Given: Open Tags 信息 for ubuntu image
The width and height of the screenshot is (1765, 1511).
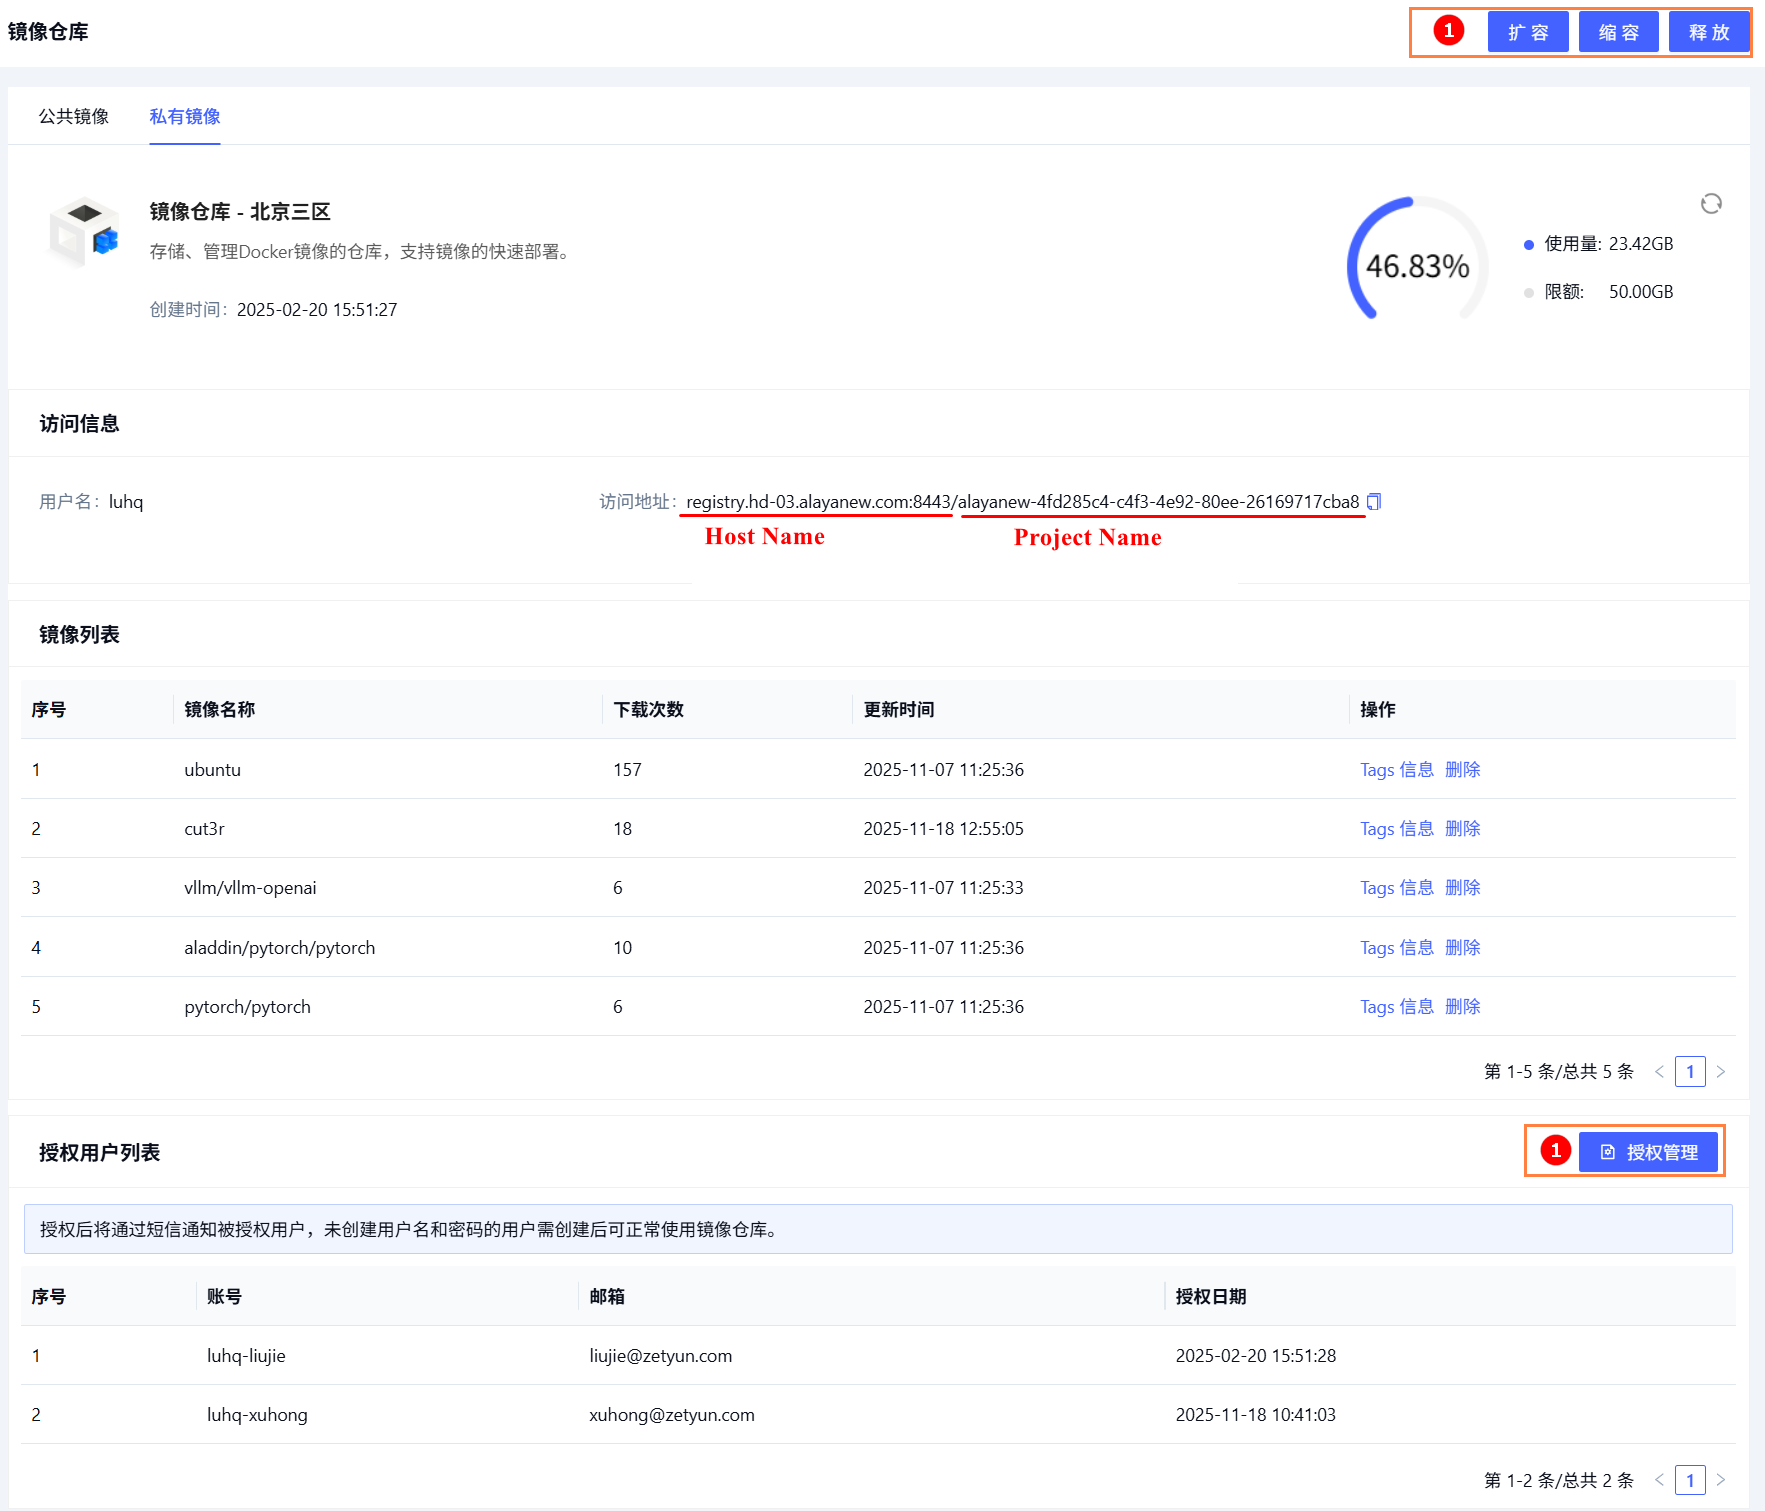Looking at the screenshot, I should coord(1396,770).
